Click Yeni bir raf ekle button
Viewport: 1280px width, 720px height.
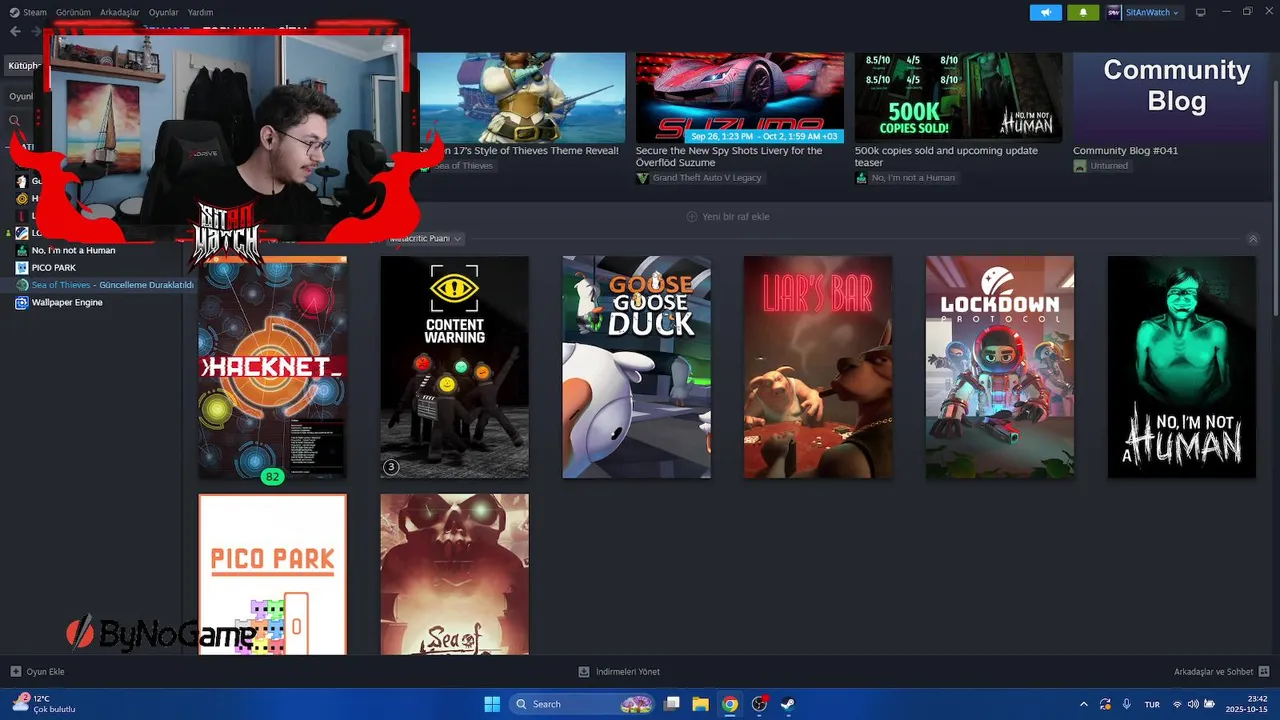click(x=728, y=217)
